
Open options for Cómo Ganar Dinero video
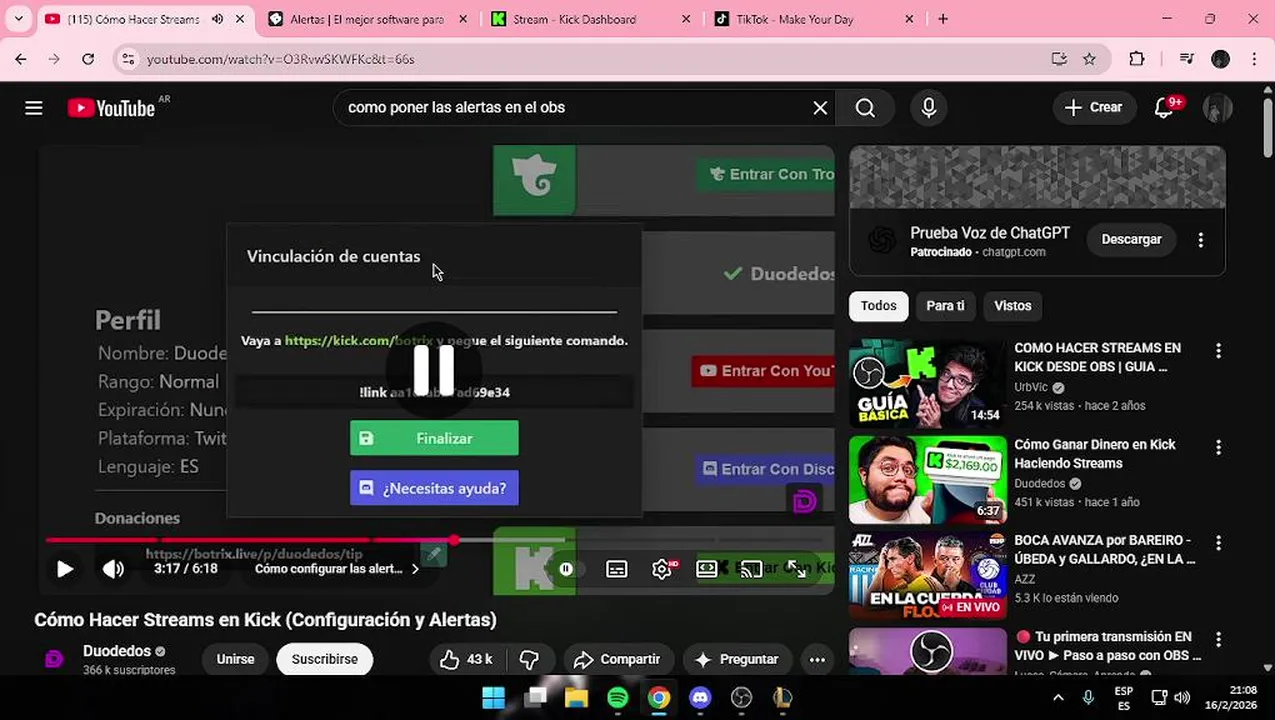point(1218,447)
